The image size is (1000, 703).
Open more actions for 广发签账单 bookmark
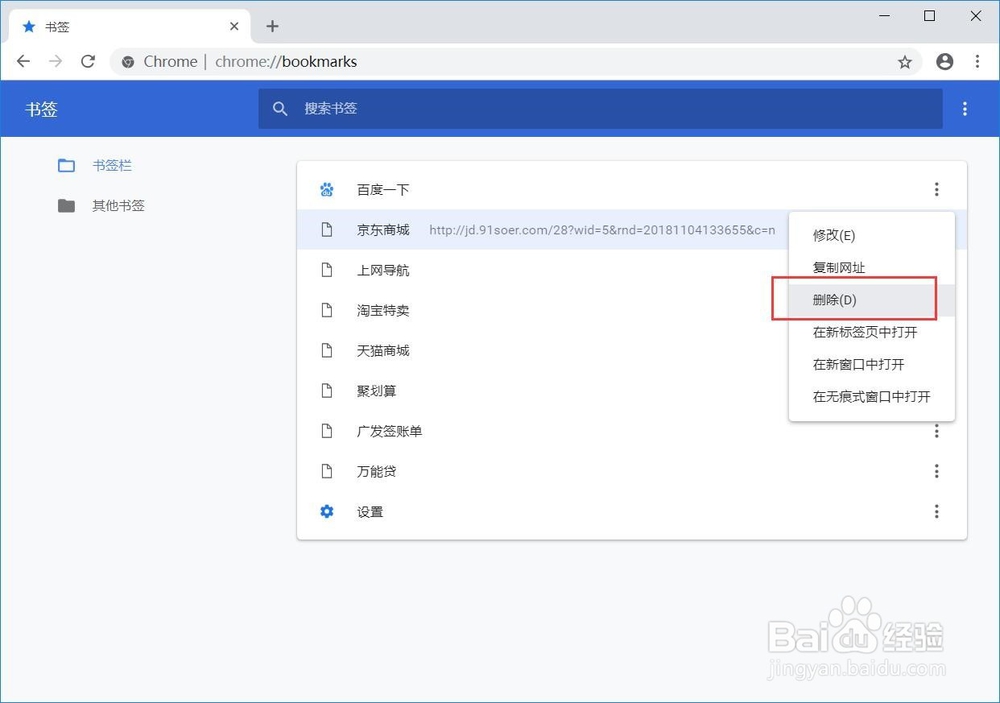(936, 431)
